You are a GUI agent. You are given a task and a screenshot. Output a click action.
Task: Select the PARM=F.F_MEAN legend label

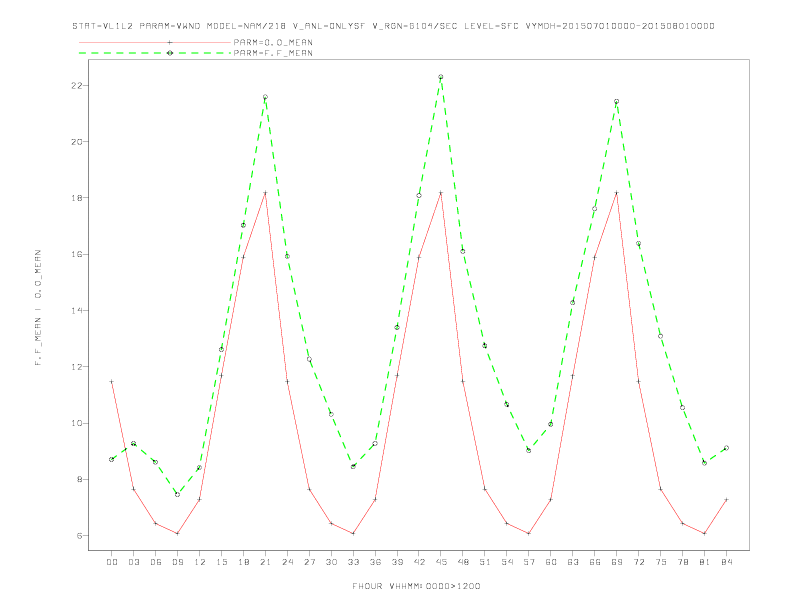point(273,53)
